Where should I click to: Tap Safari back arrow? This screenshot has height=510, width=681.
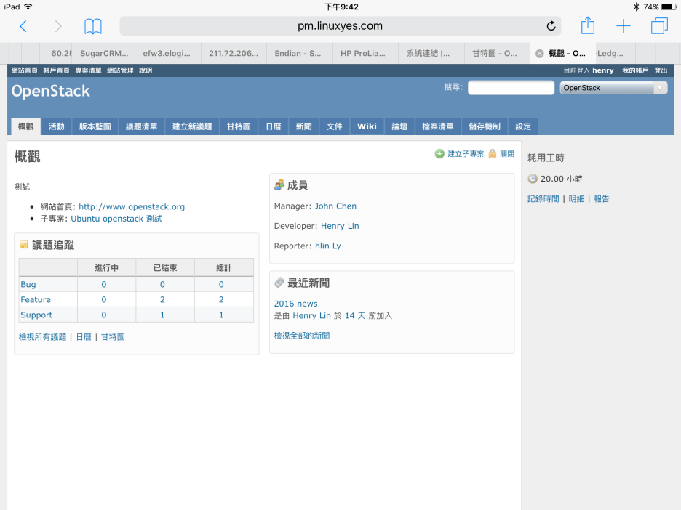(23, 26)
